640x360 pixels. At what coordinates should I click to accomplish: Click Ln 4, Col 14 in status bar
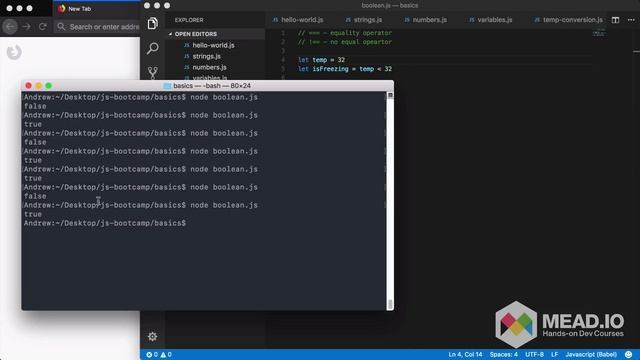tap(465, 354)
